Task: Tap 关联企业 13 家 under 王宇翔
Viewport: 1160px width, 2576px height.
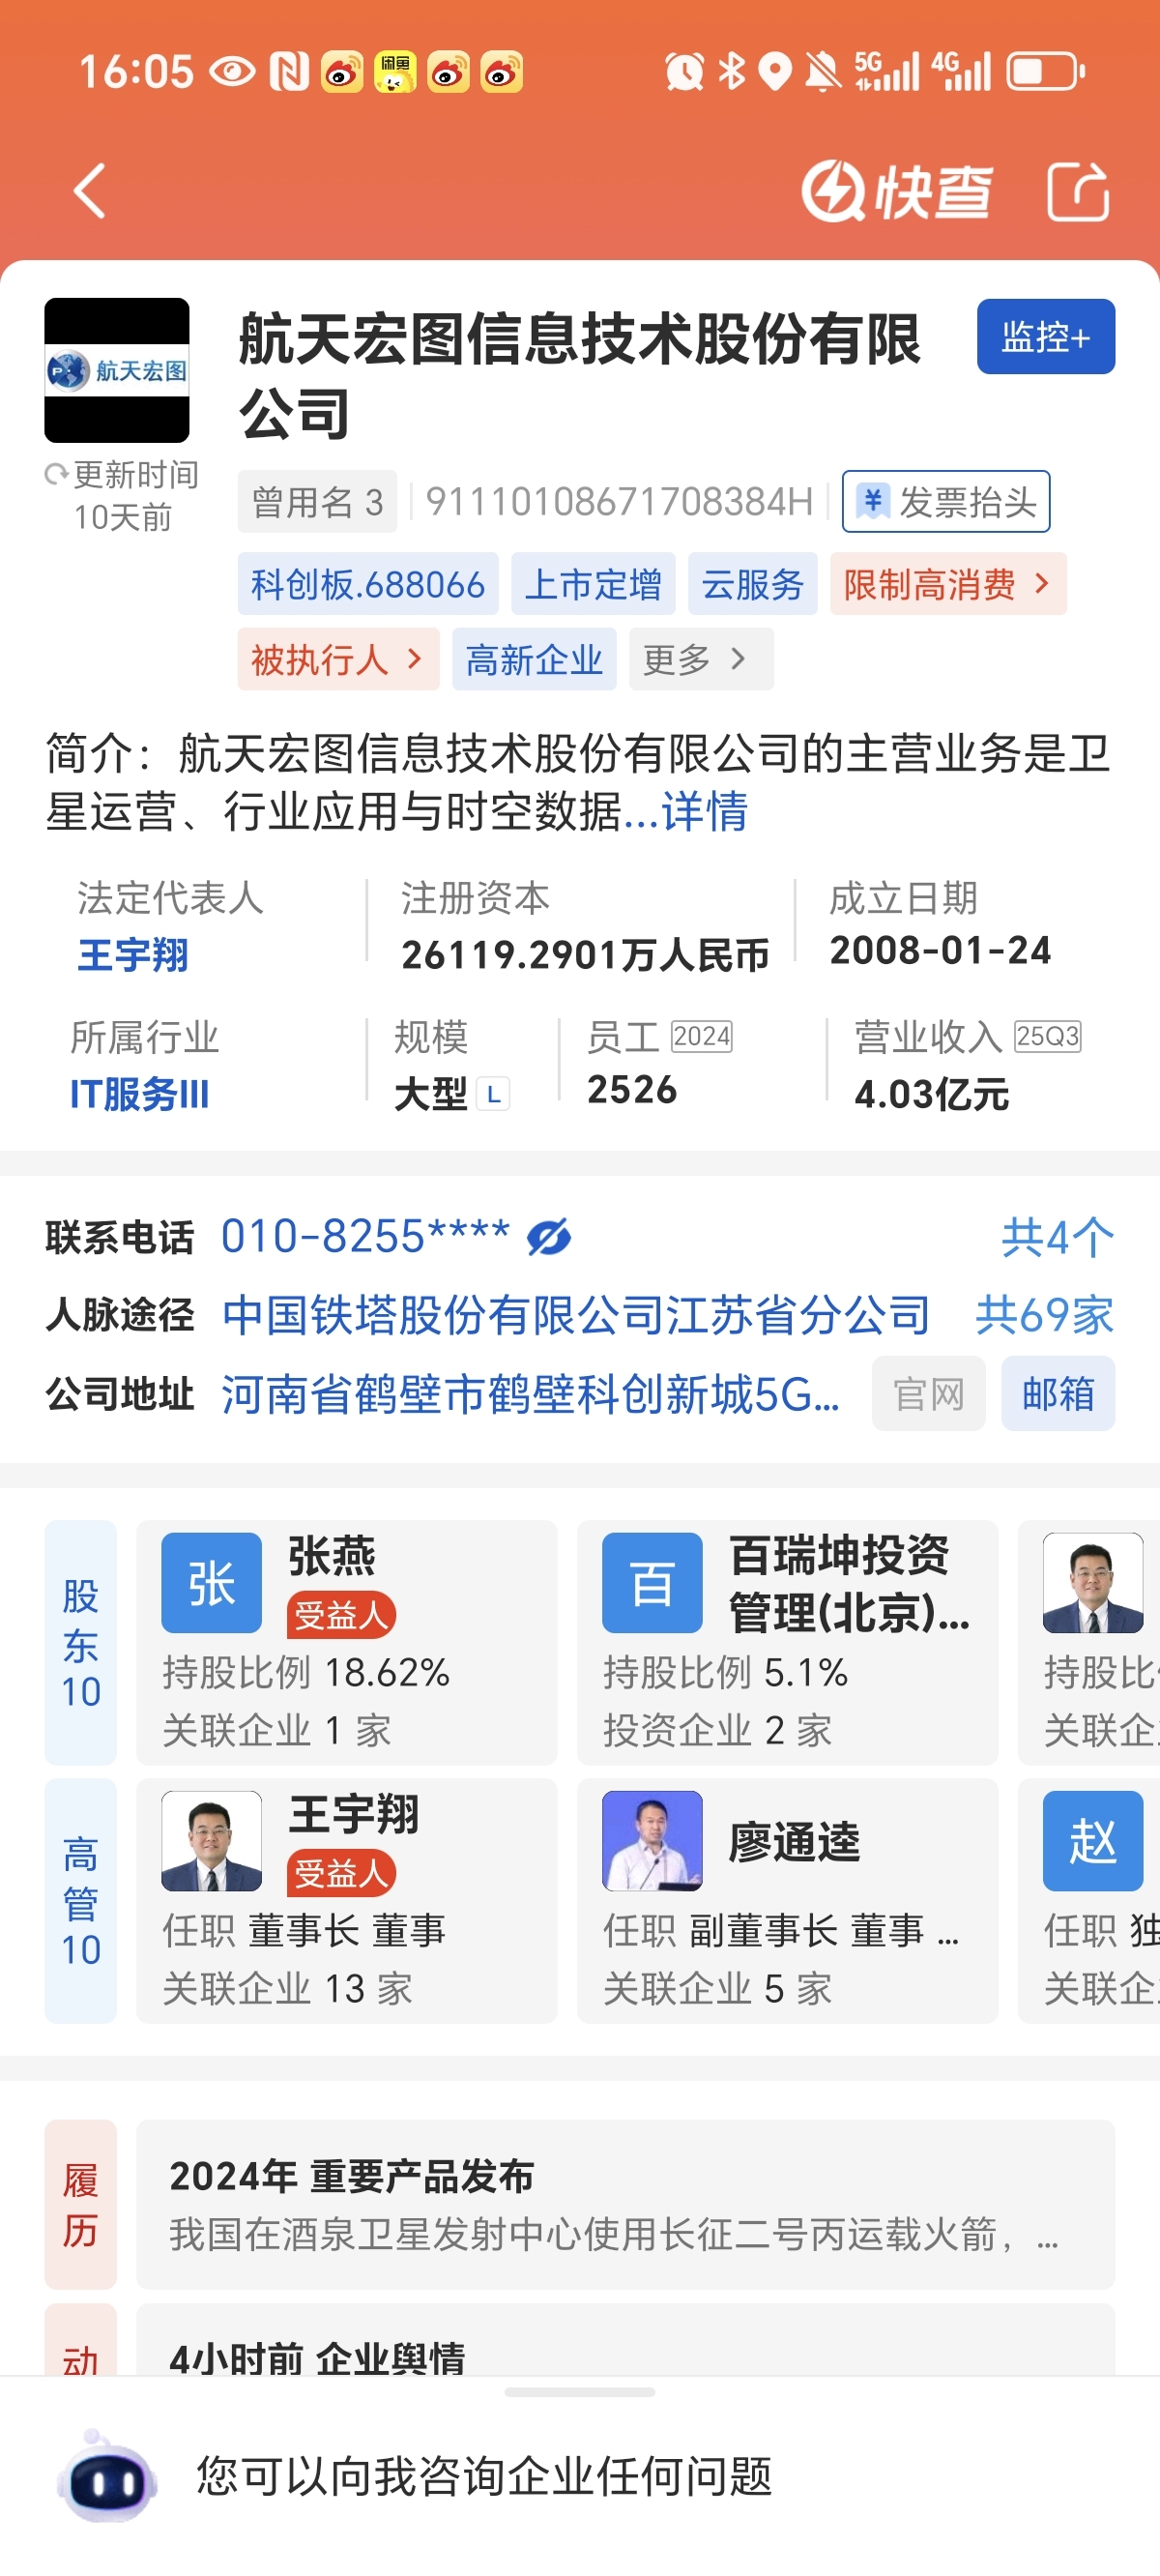Action: tap(288, 1988)
